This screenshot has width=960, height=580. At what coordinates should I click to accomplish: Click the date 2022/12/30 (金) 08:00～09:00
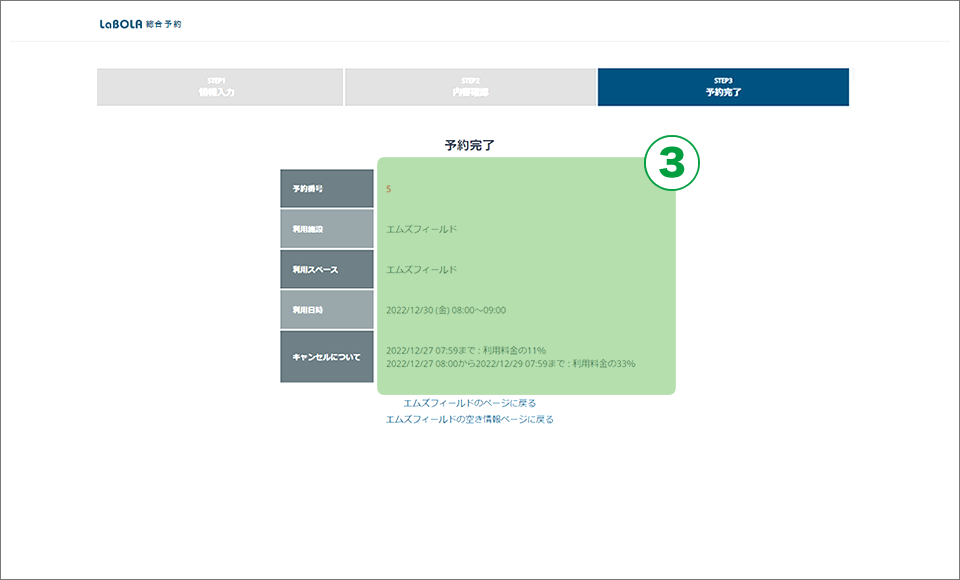pos(445,310)
